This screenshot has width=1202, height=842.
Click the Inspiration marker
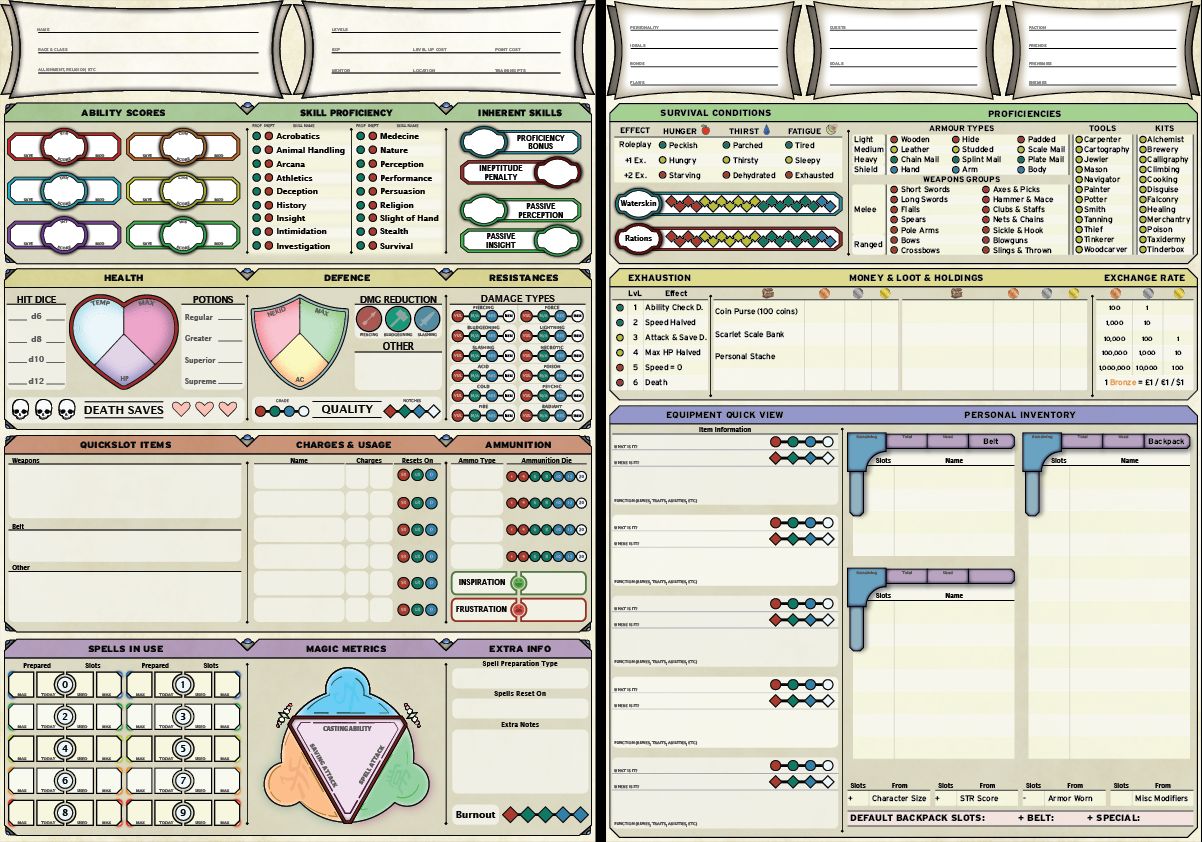coord(519,582)
